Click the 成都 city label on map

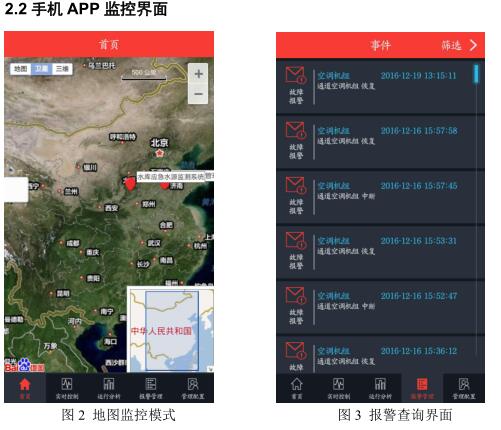(x=73, y=243)
